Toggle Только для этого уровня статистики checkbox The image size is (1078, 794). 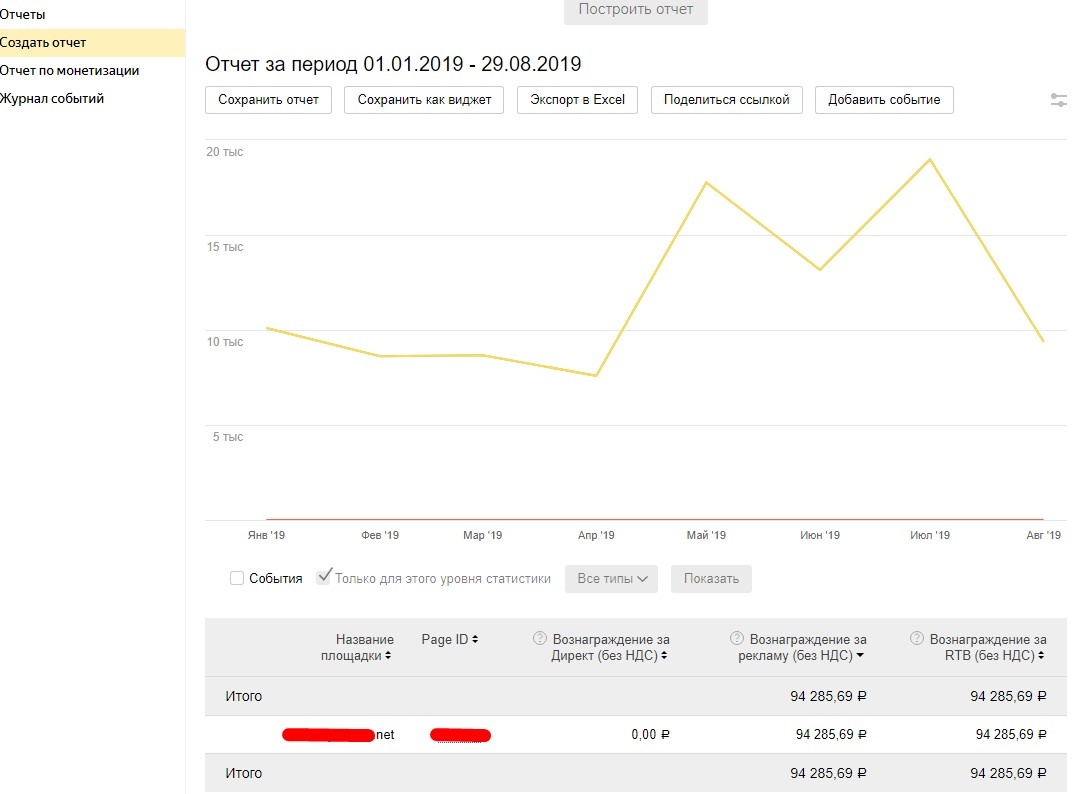[x=324, y=578]
